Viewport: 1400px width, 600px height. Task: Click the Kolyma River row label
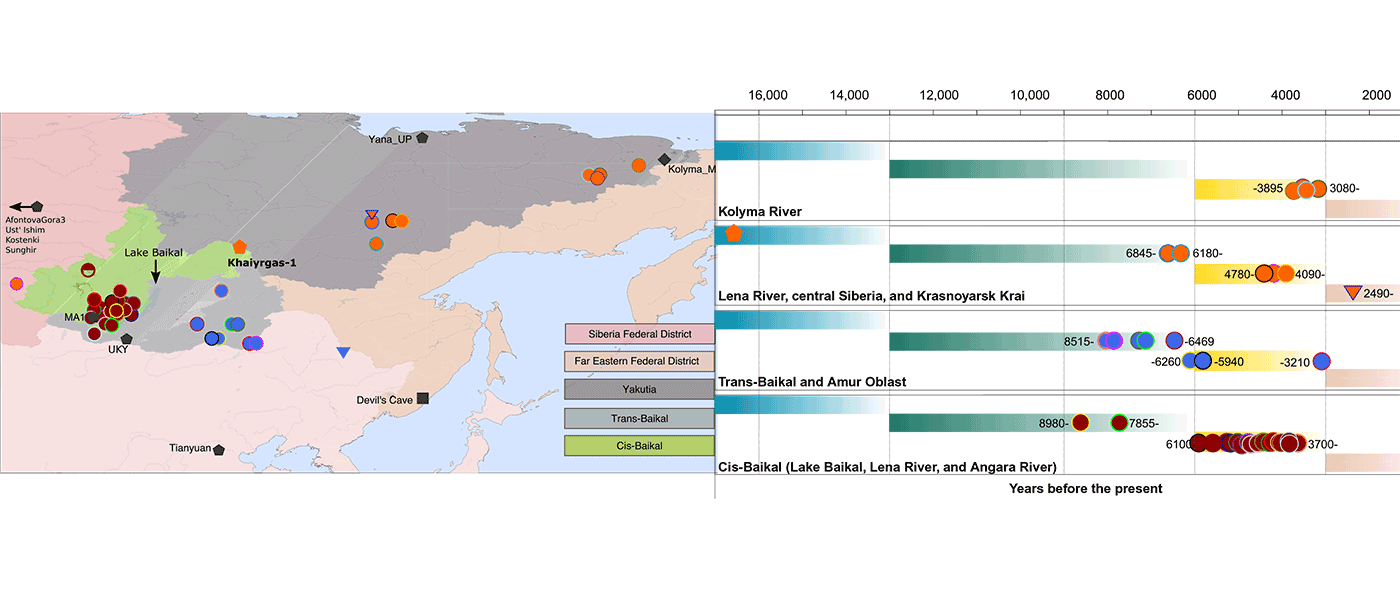(x=760, y=212)
